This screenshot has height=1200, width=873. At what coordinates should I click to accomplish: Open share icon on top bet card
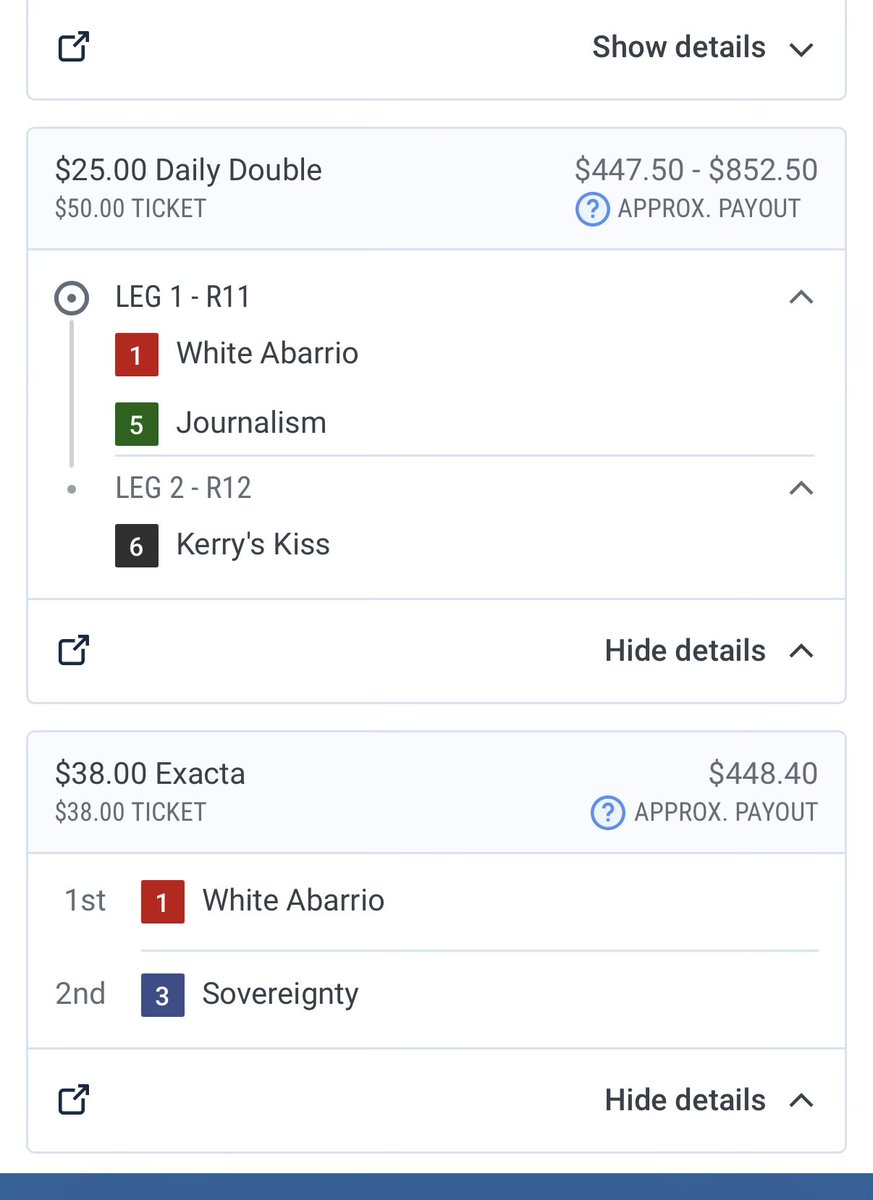(74, 47)
